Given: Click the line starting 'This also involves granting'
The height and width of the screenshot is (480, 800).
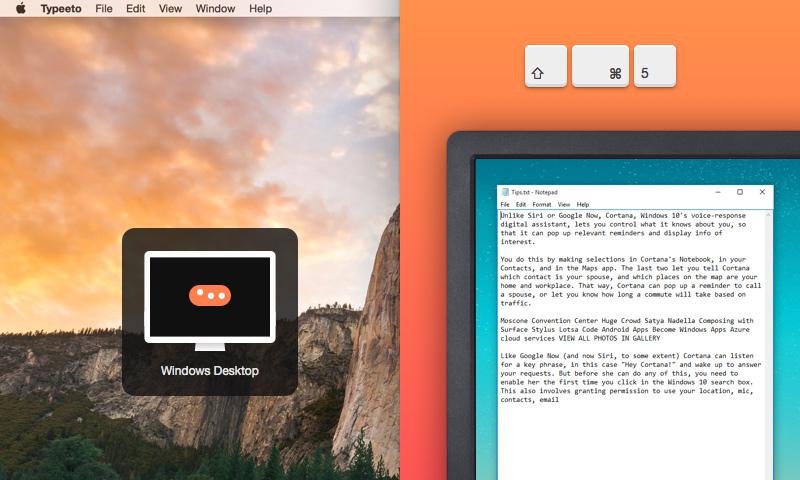Looking at the screenshot, I should point(627,391).
